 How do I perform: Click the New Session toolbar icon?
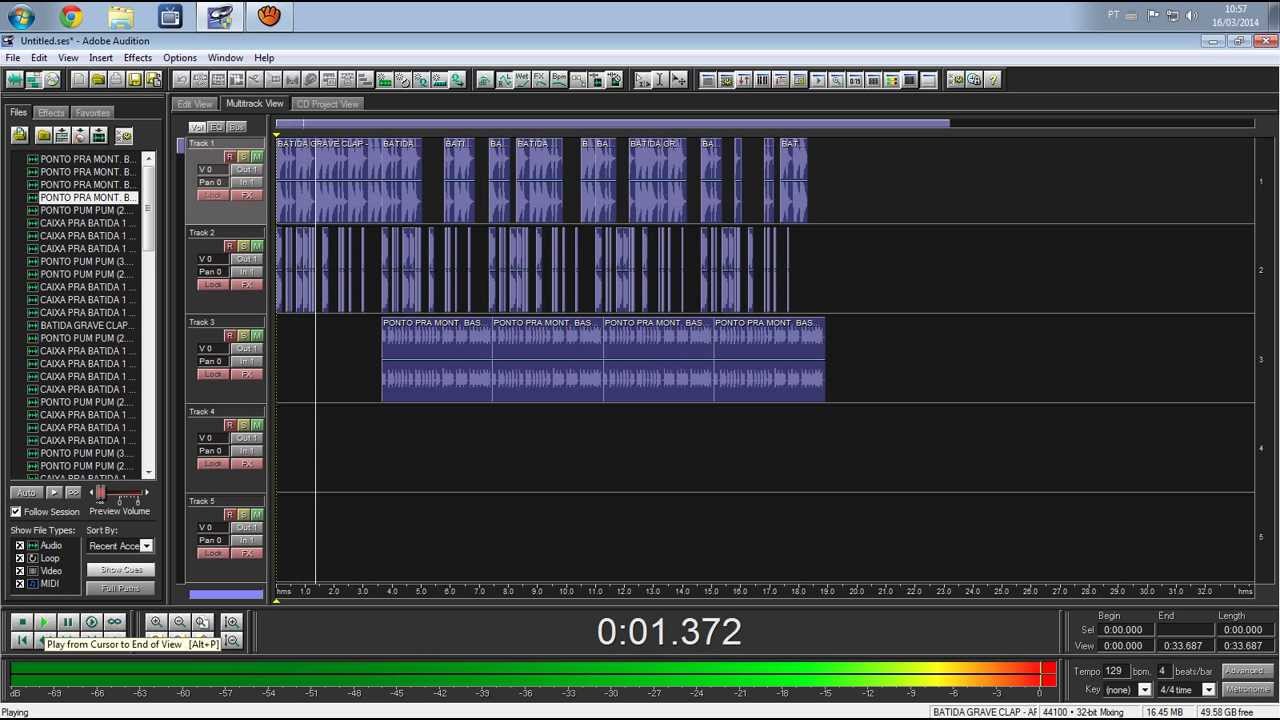pos(80,80)
